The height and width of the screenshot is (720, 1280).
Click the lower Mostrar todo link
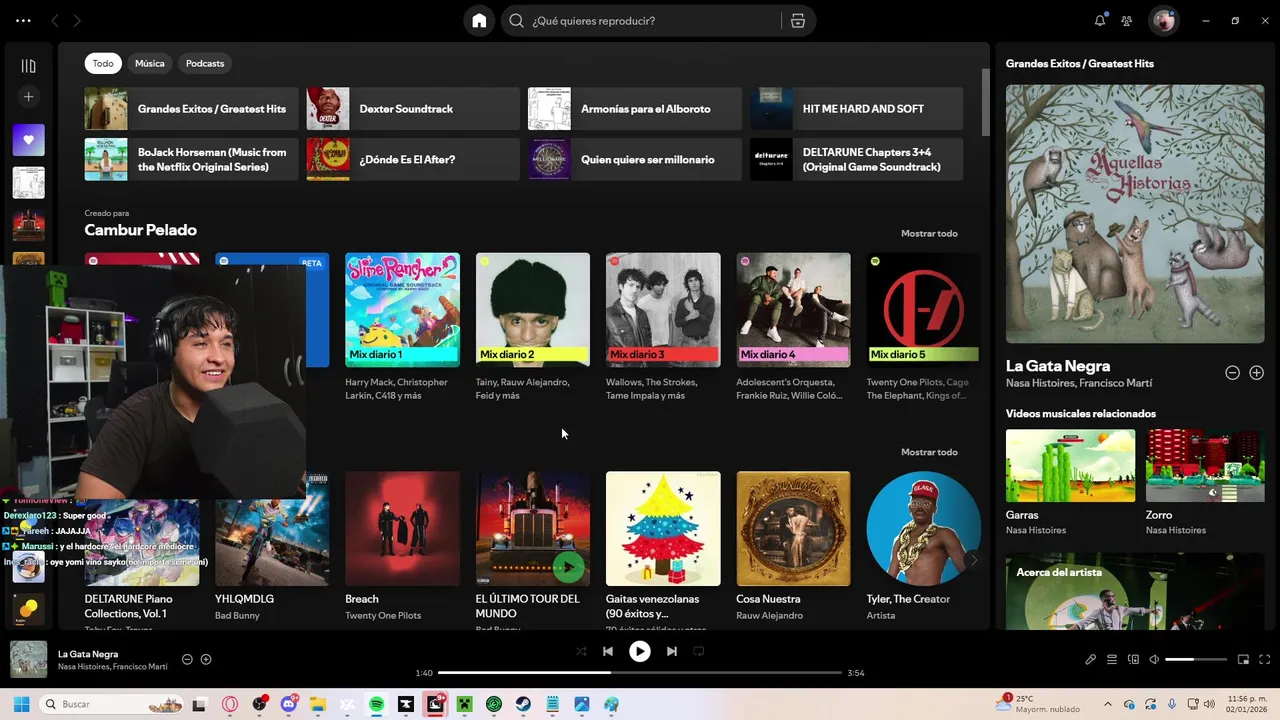(x=929, y=452)
